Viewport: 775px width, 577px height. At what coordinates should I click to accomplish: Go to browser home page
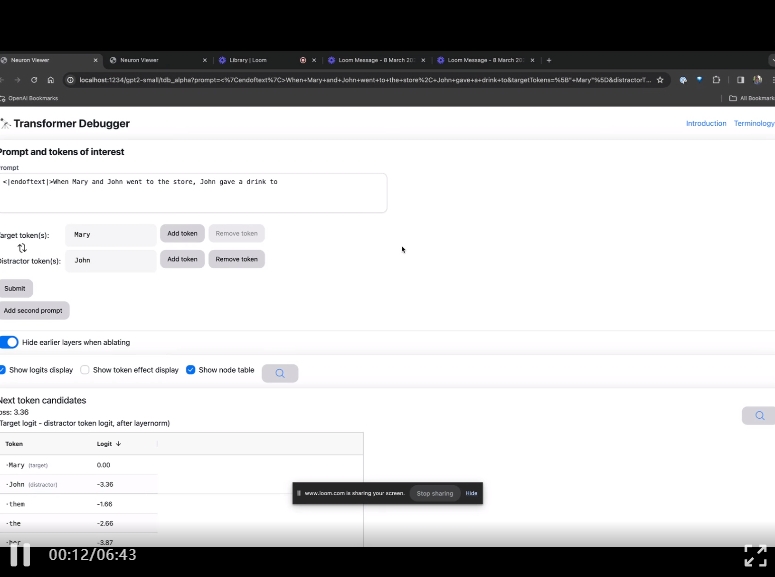click(50, 80)
